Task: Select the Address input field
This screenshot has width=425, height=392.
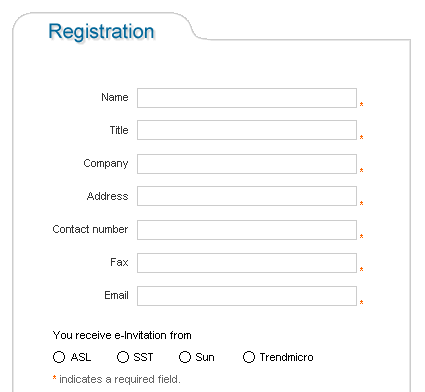Action: pyautogui.click(x=247, y=196)
